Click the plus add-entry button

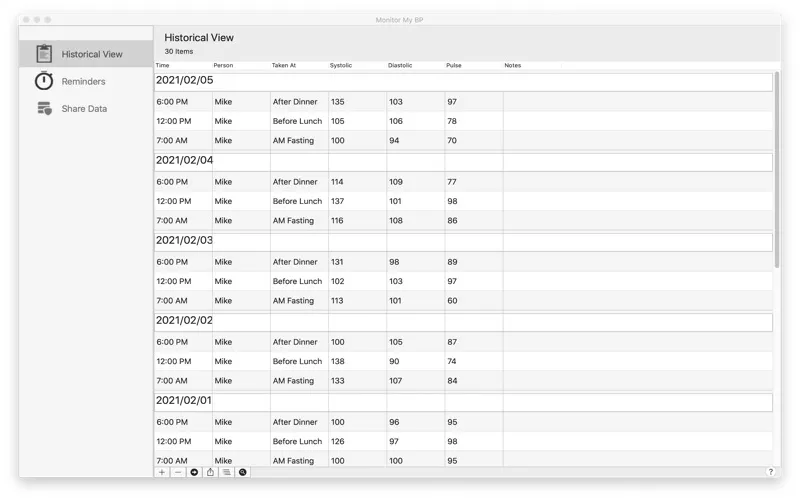tap(162, 472)
